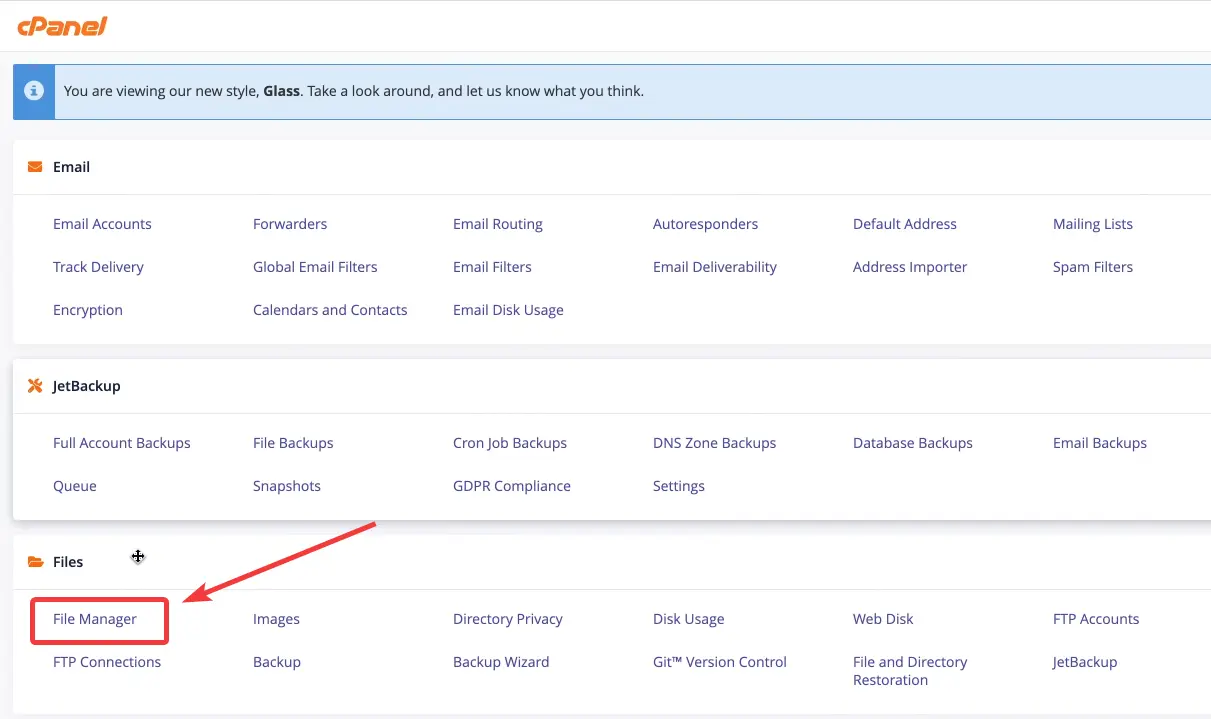Open Git Version Control

[x=720, y=662]
